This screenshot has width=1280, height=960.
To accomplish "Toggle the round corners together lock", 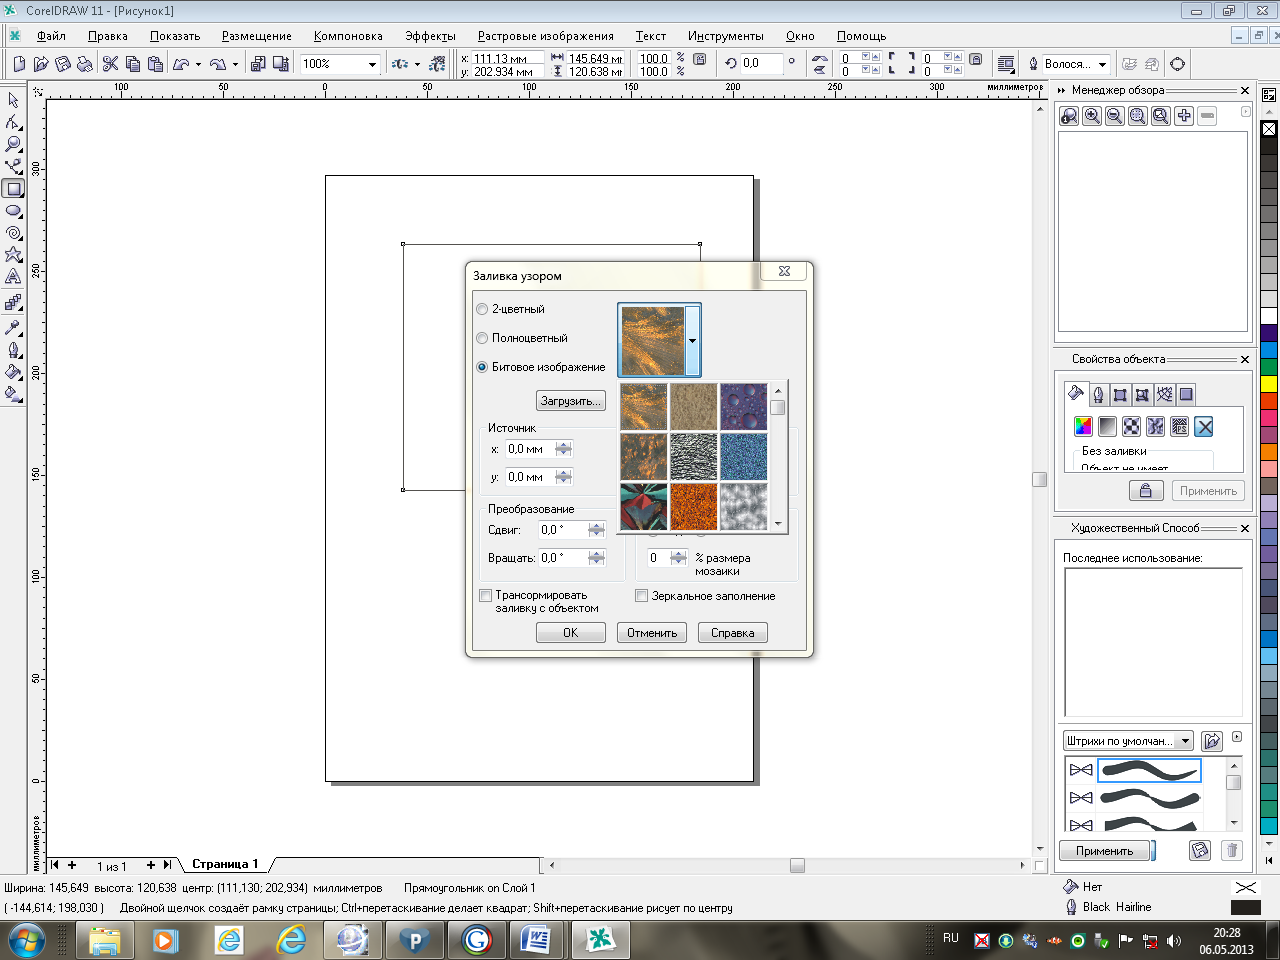I will (976, 60).
